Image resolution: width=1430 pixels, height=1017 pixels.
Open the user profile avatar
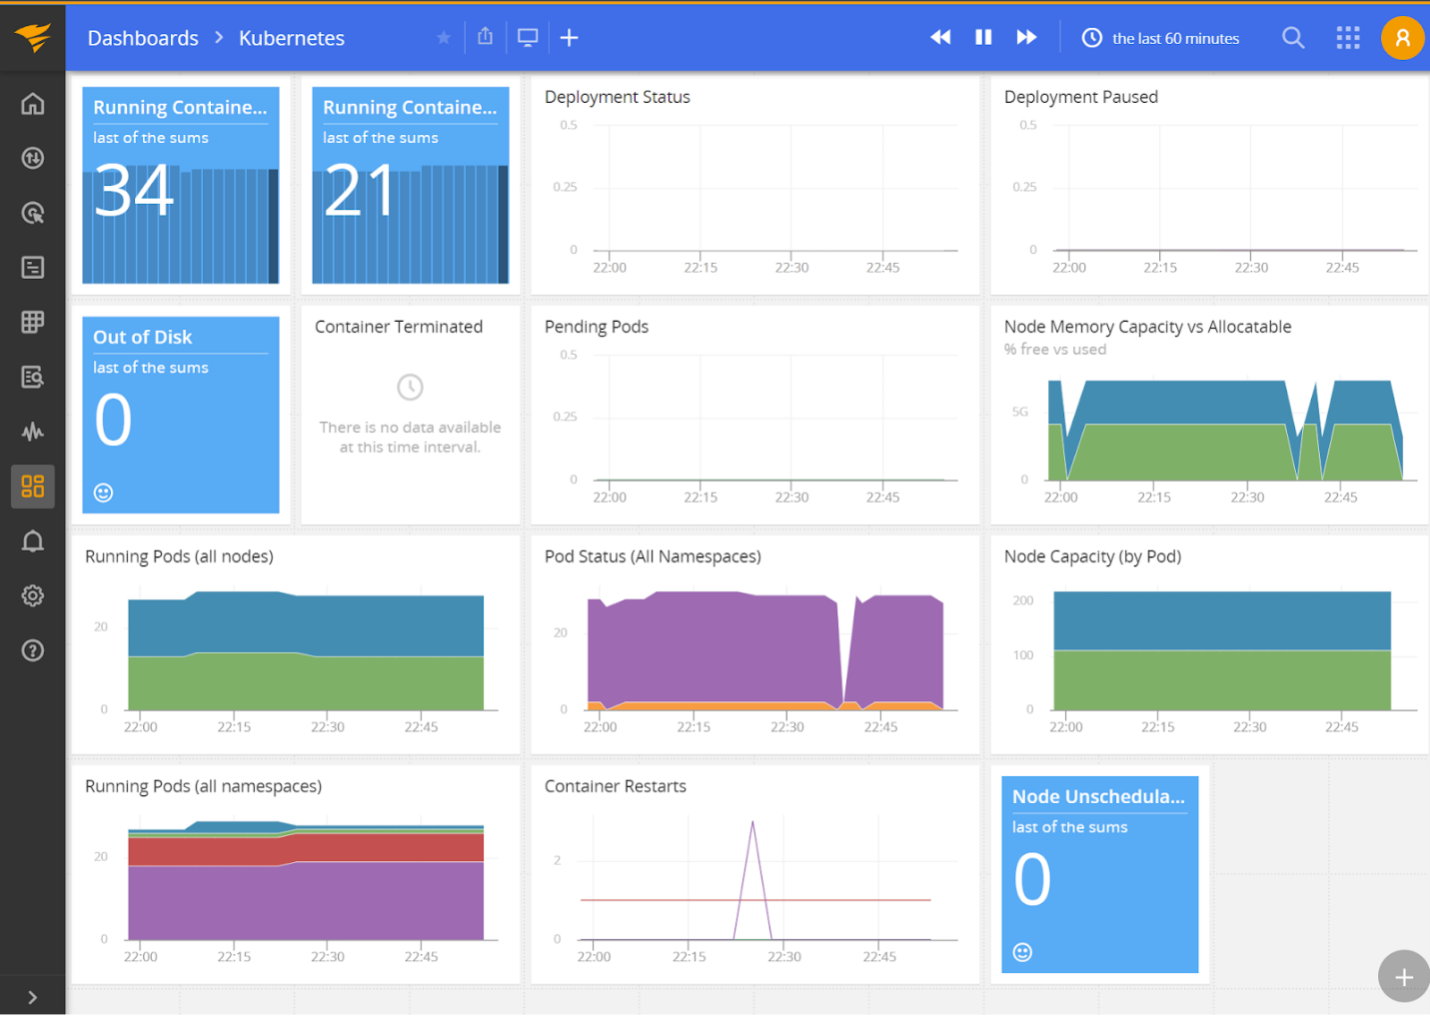[x=1403, y=38]
